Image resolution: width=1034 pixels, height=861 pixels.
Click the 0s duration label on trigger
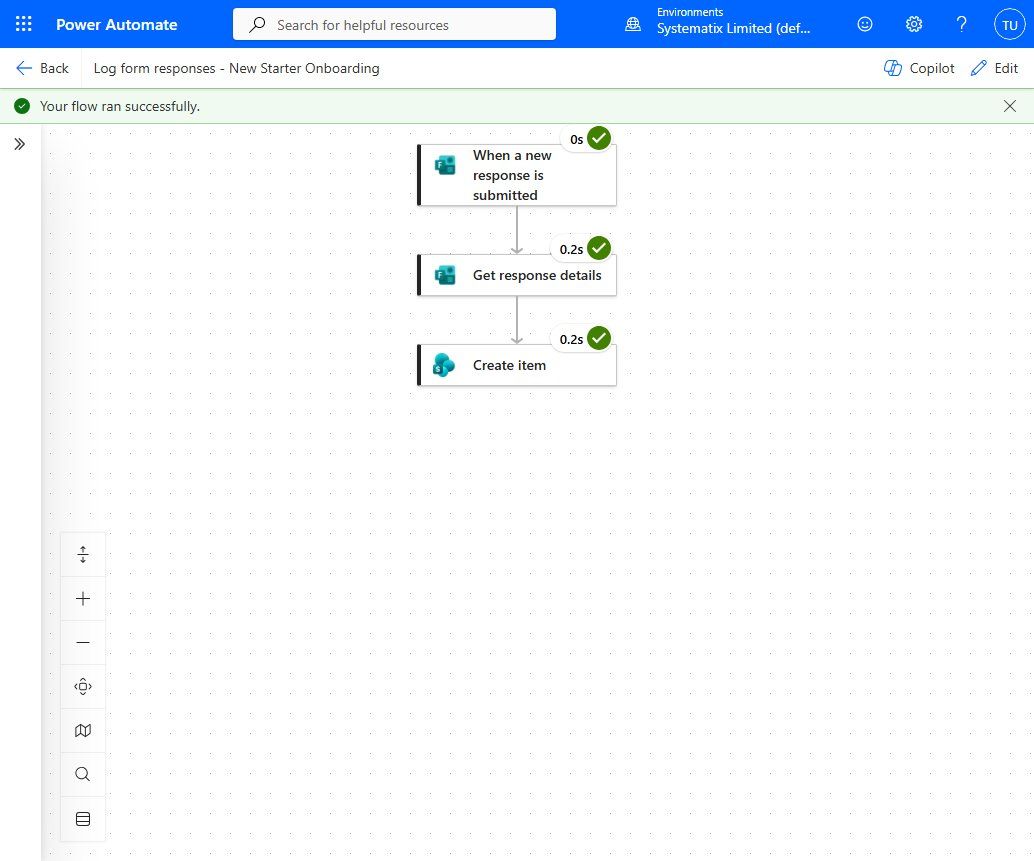coord(576,140)
